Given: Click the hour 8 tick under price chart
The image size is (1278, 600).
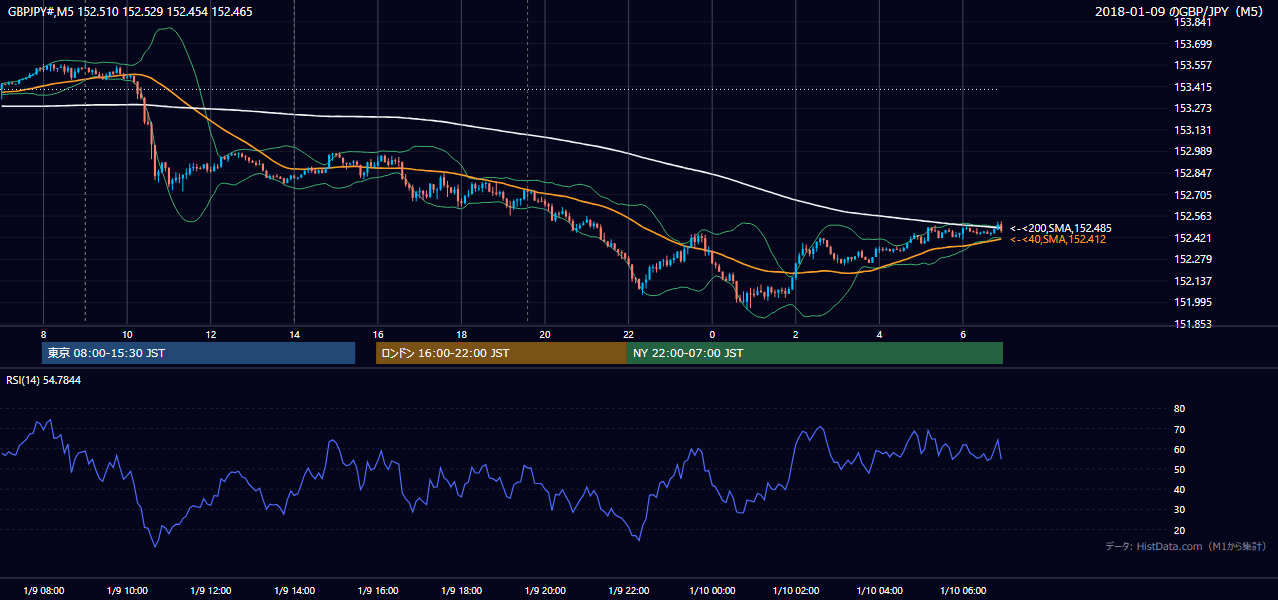Looking at the screenshot, I should (x=43, y=334).
